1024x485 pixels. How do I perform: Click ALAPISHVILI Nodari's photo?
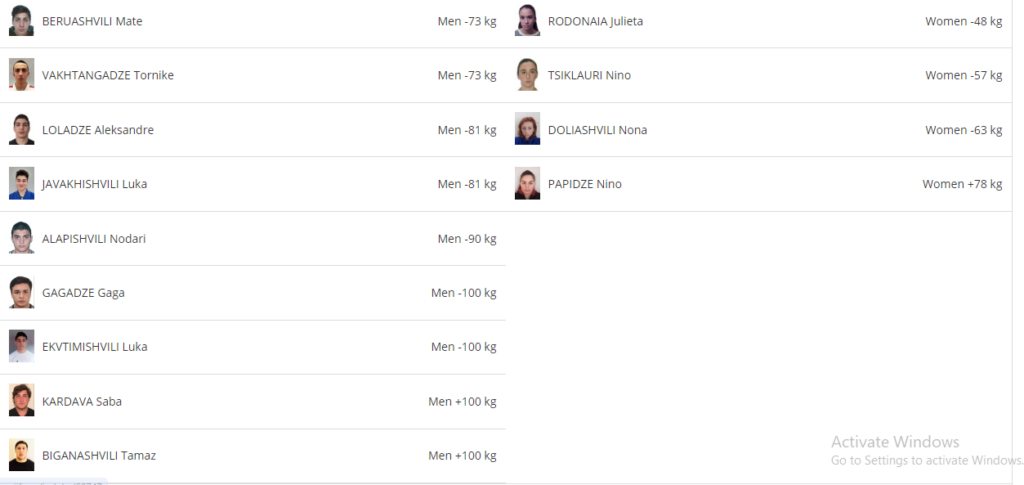[22, 238]
